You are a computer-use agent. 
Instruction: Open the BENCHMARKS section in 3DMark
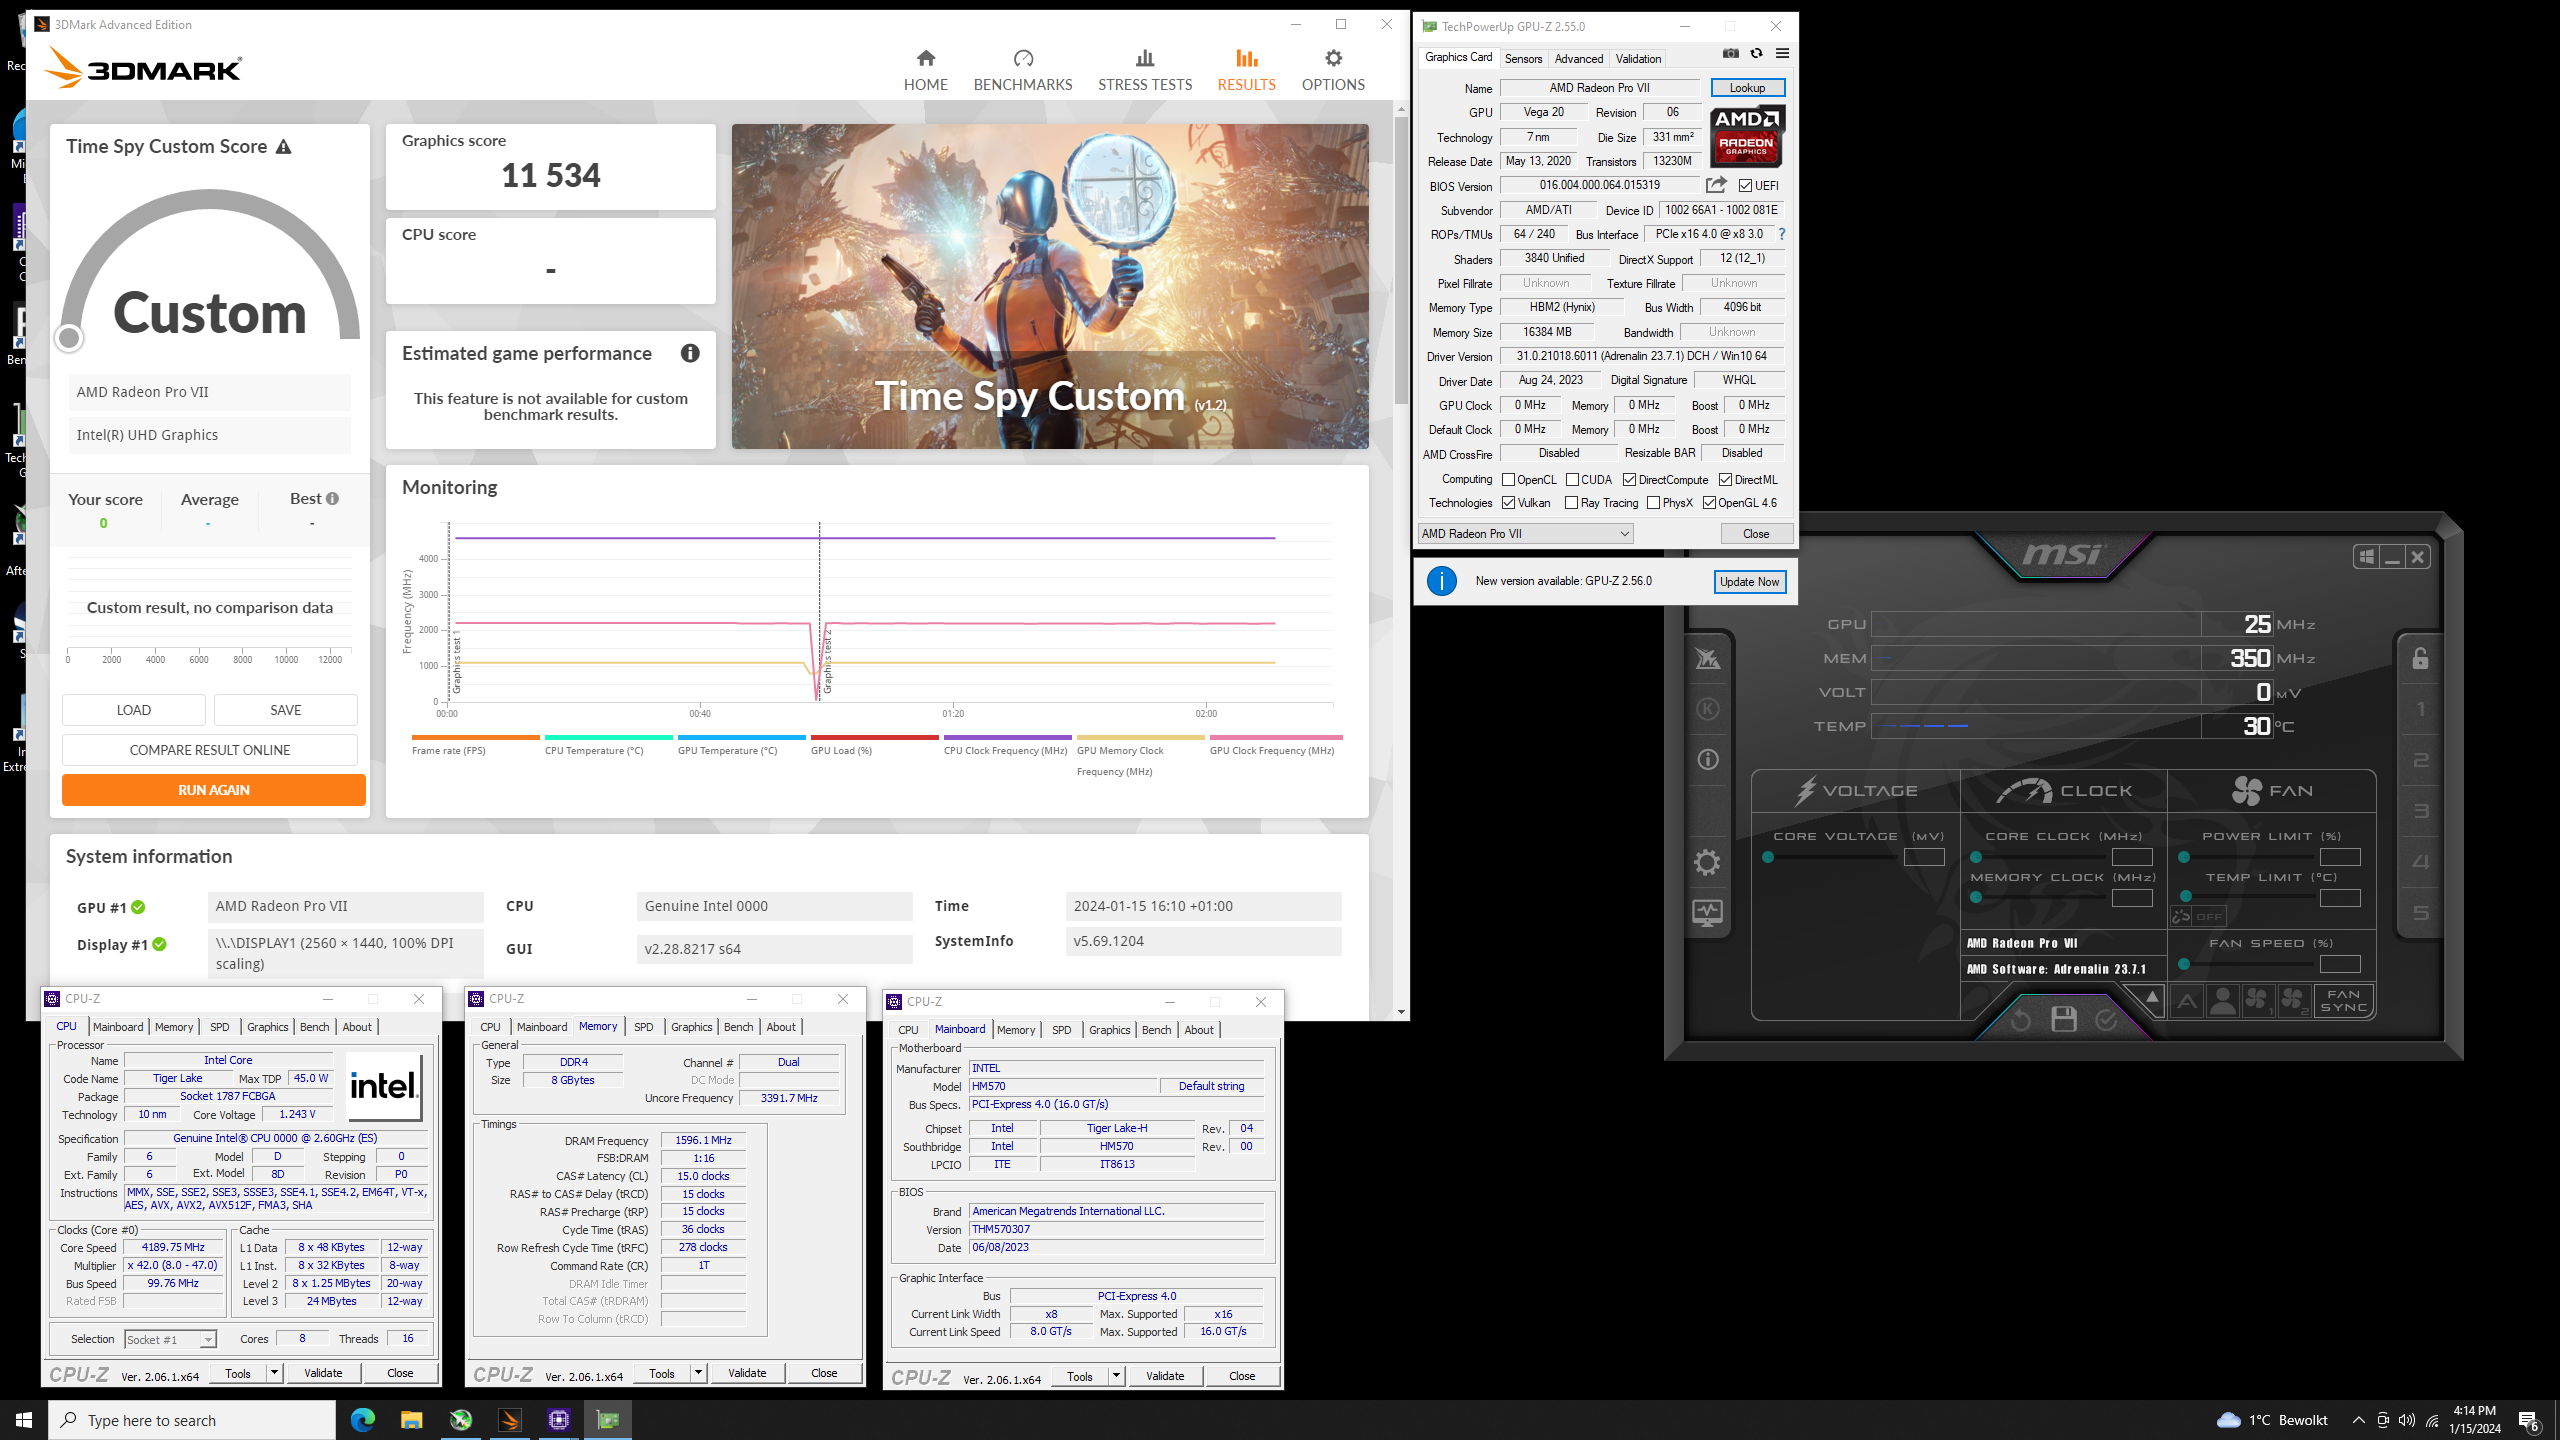(1023, 70)
